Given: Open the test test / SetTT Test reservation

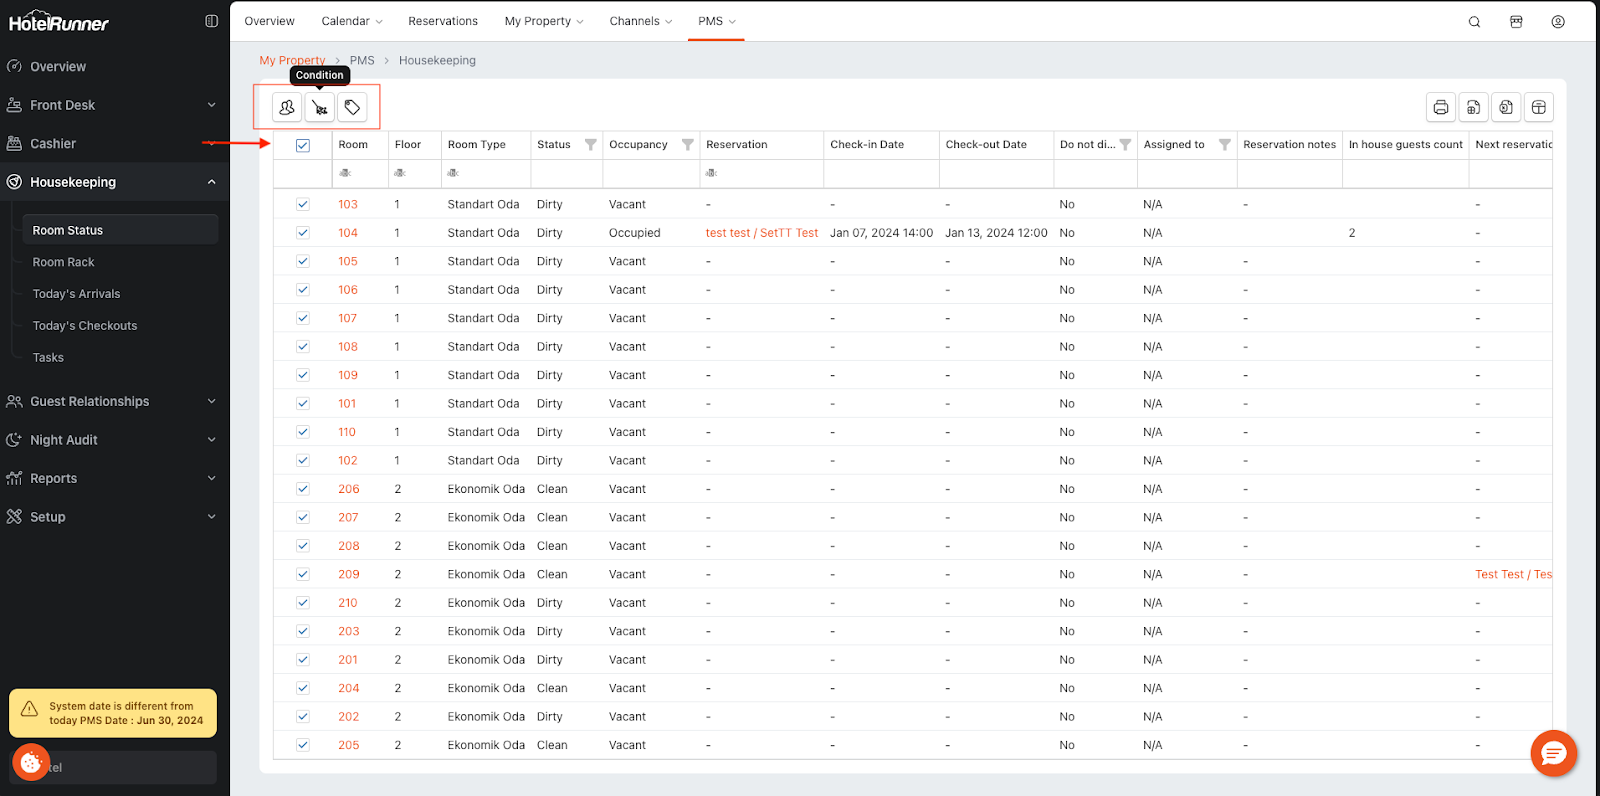Looking at the screenshot, I should coord(761,233).
